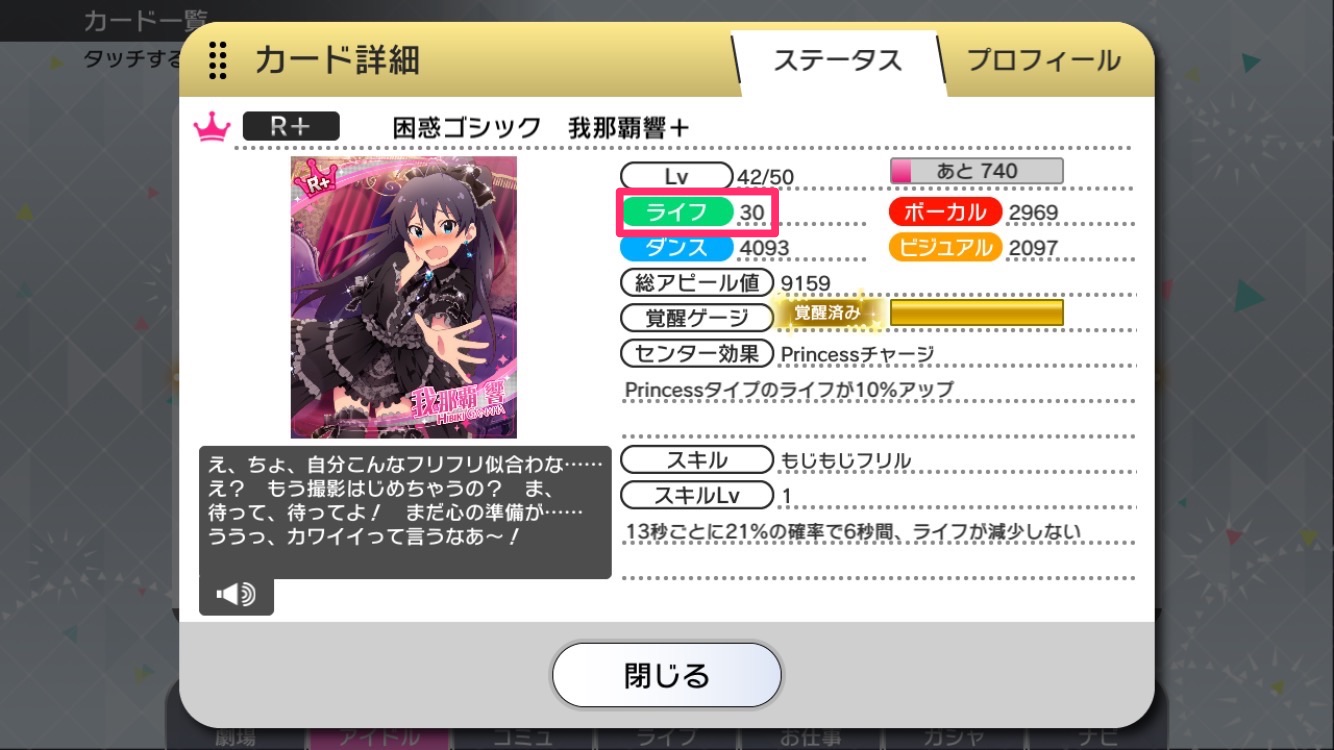Tap the 総アピール値 label
The height and width of the screenshot is (750, 1334).
[x=697, y=282]
